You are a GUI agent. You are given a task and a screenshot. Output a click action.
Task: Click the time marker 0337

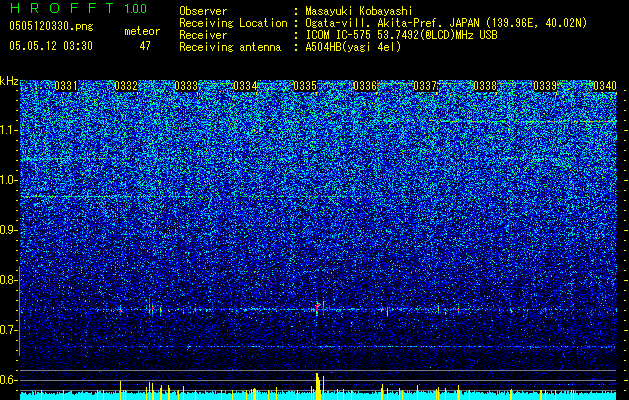pos(425,86)
